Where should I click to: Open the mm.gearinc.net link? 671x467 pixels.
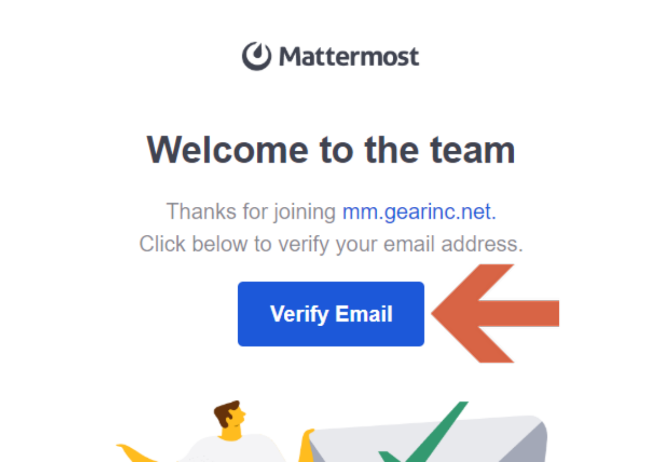pos(419,211)
